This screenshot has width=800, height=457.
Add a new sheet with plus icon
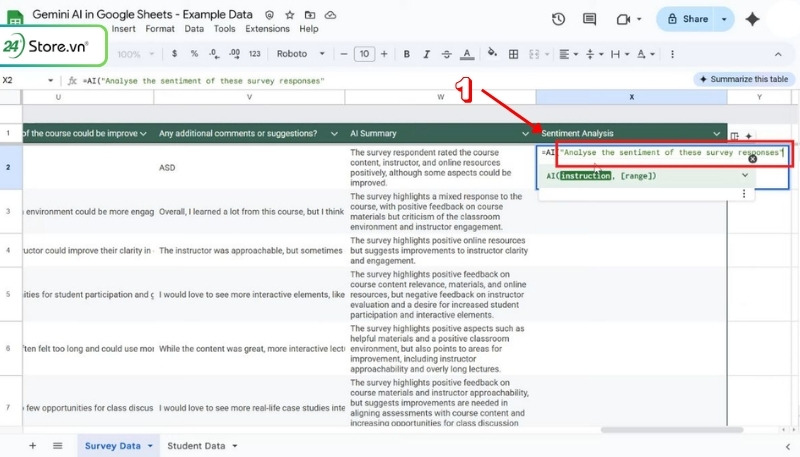[32, 445]
